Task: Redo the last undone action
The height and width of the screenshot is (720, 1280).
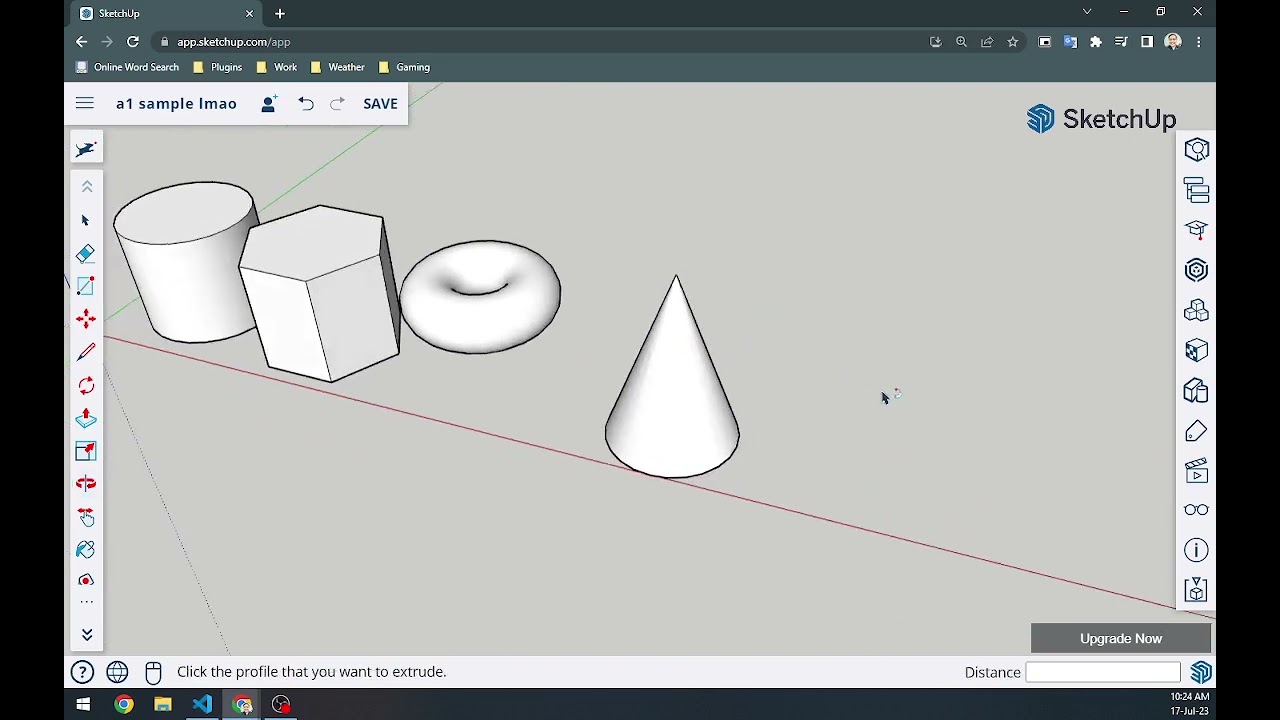Action: 337,103
